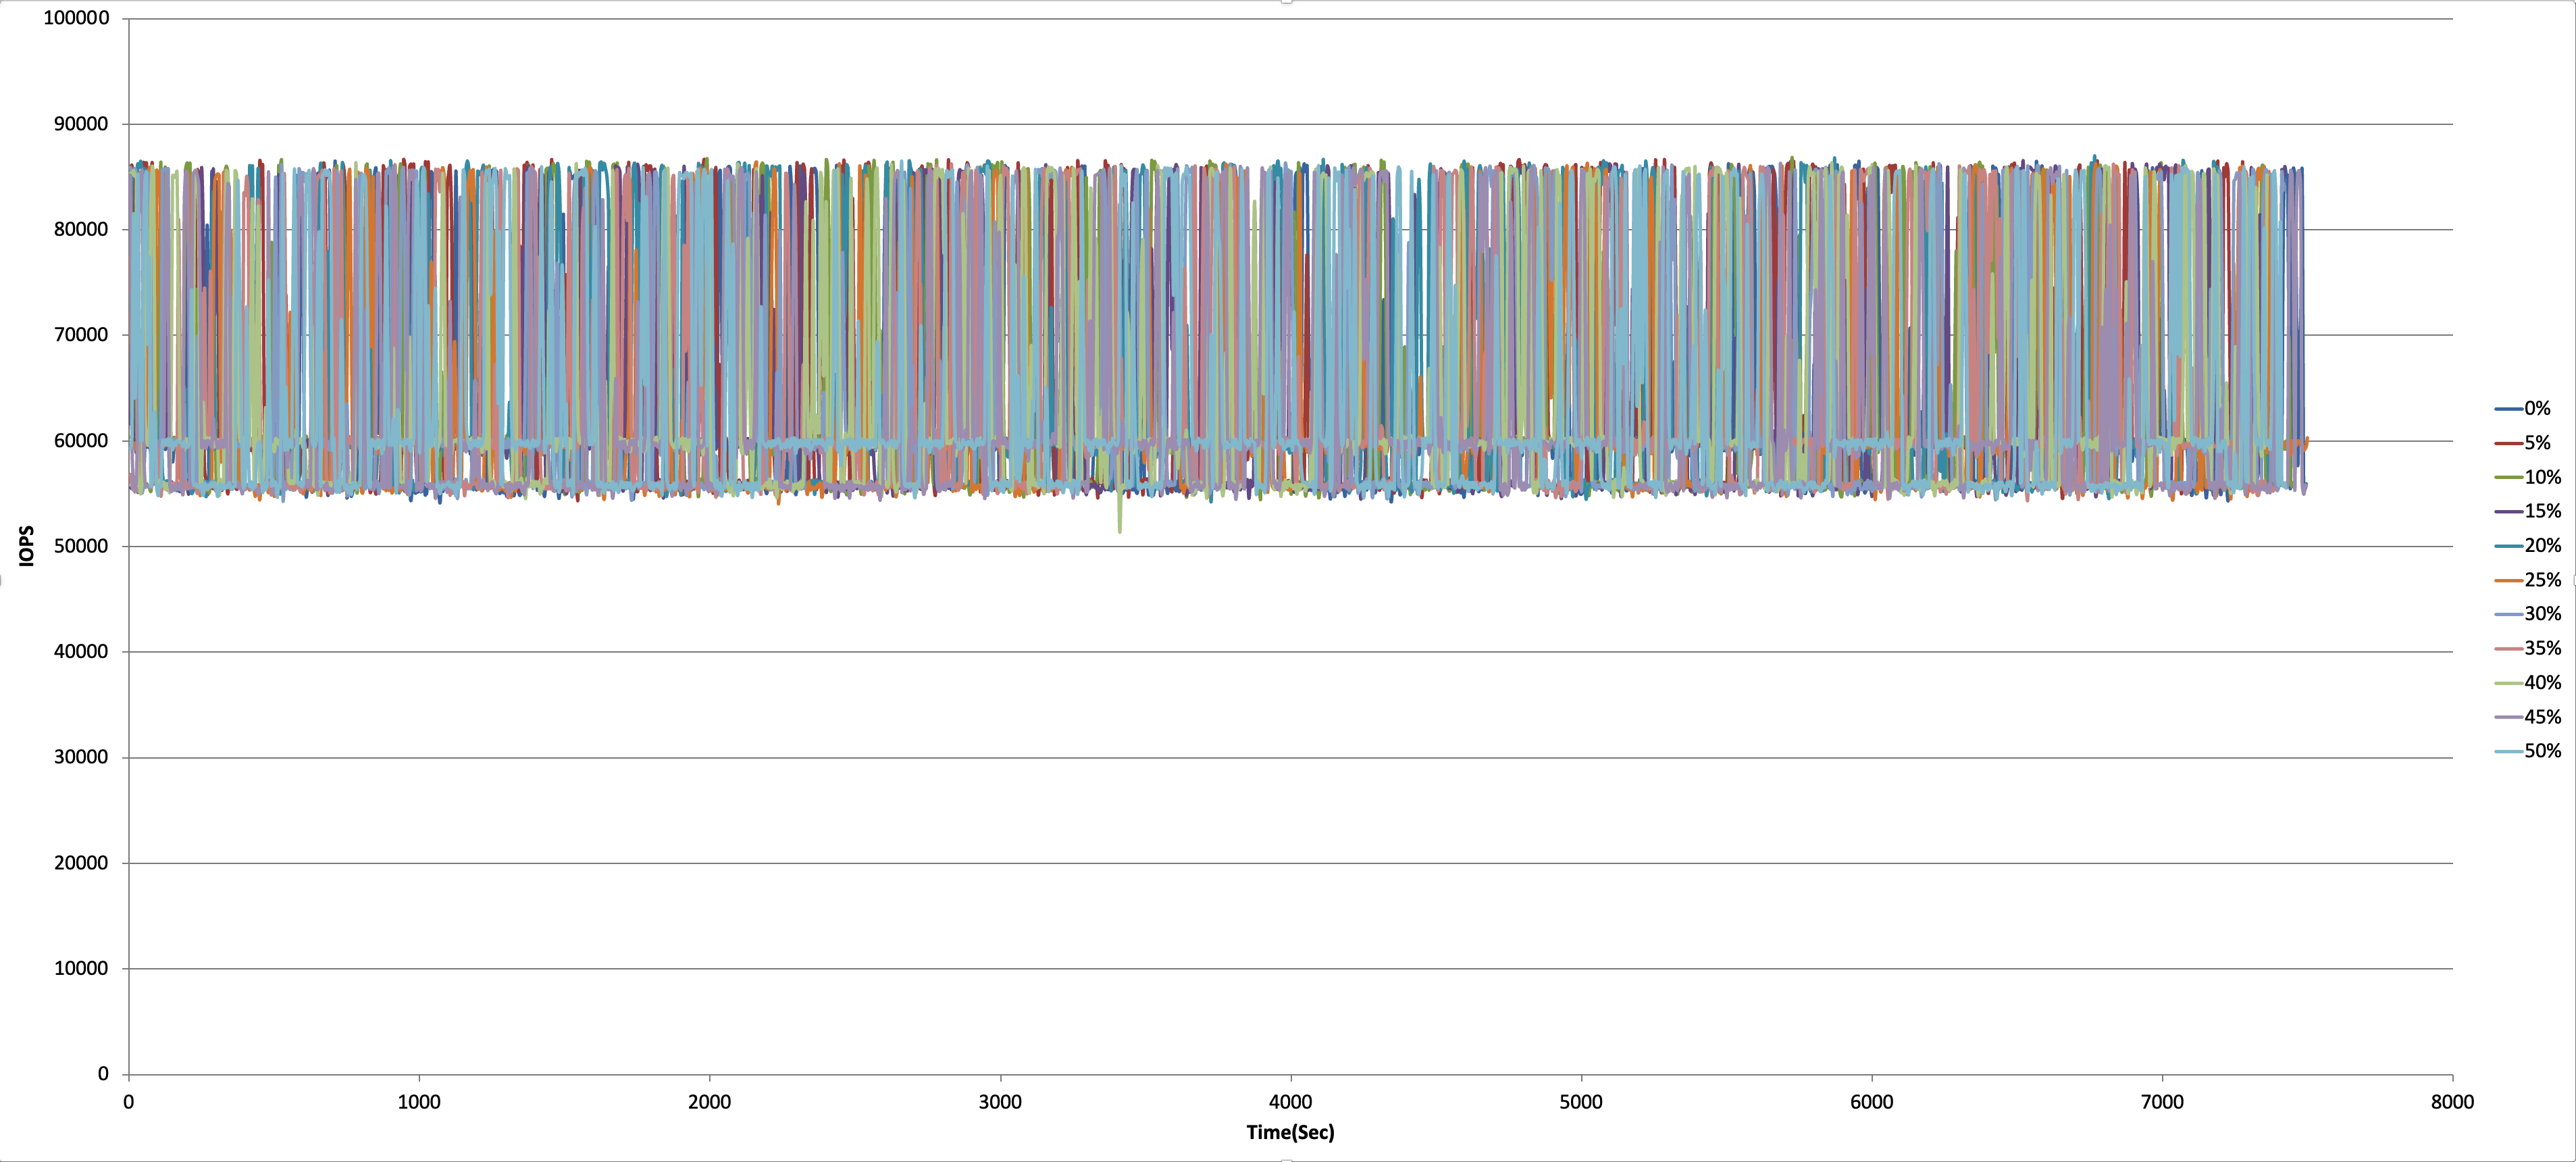Image resolution: width=2576 pixels, height=1162 pixels.
Task: Click the 7000 x-axis label
Action: (2162, 1102)
